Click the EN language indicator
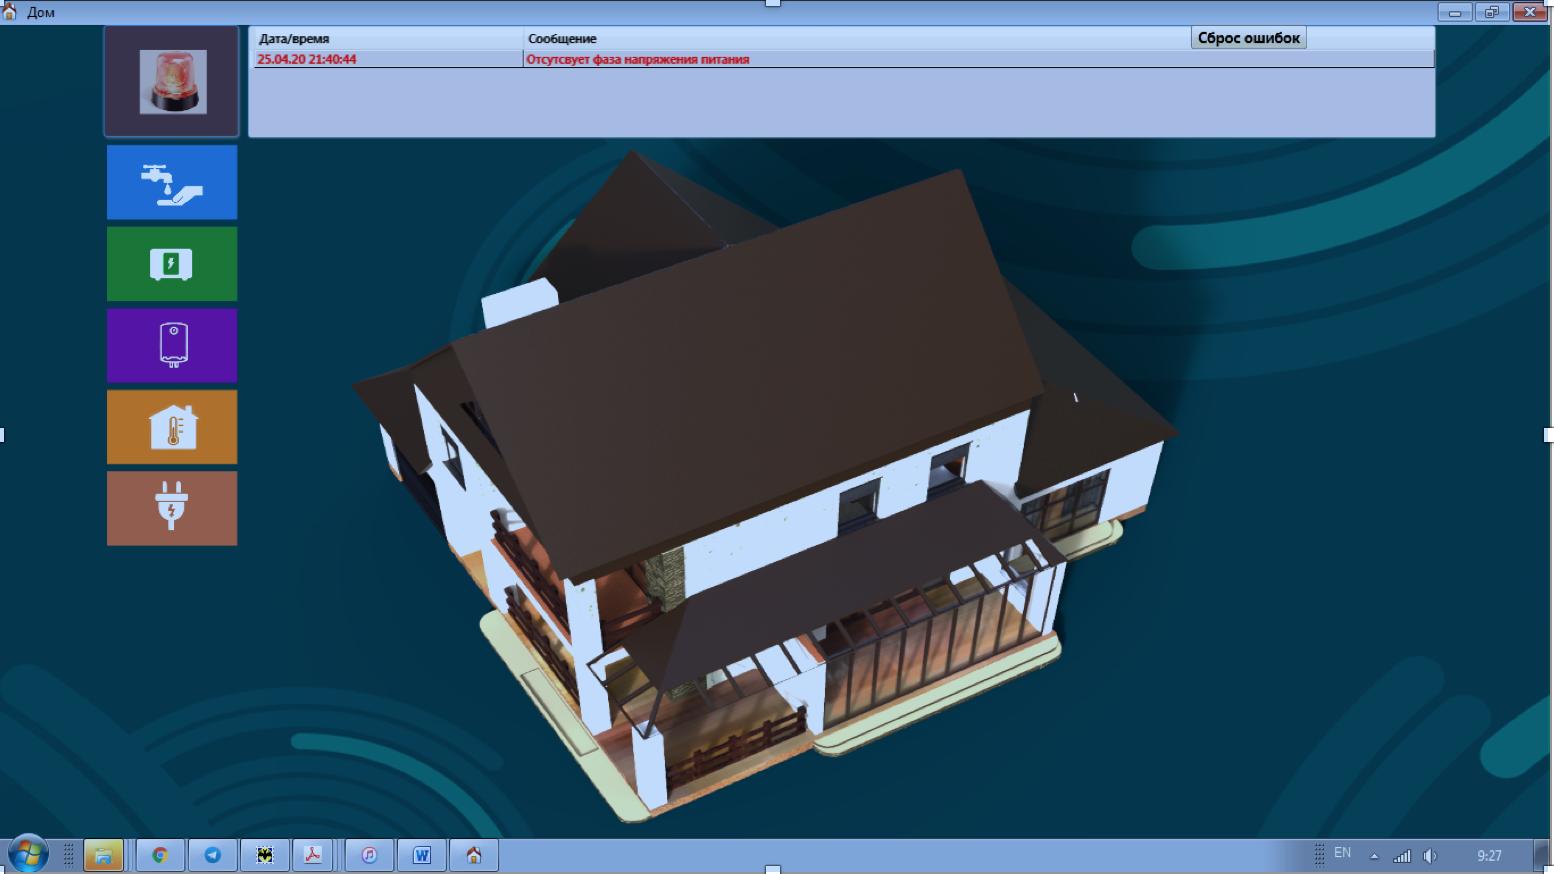The height and width of the screenshot is (874, 1554). [x=1342, y=853]
